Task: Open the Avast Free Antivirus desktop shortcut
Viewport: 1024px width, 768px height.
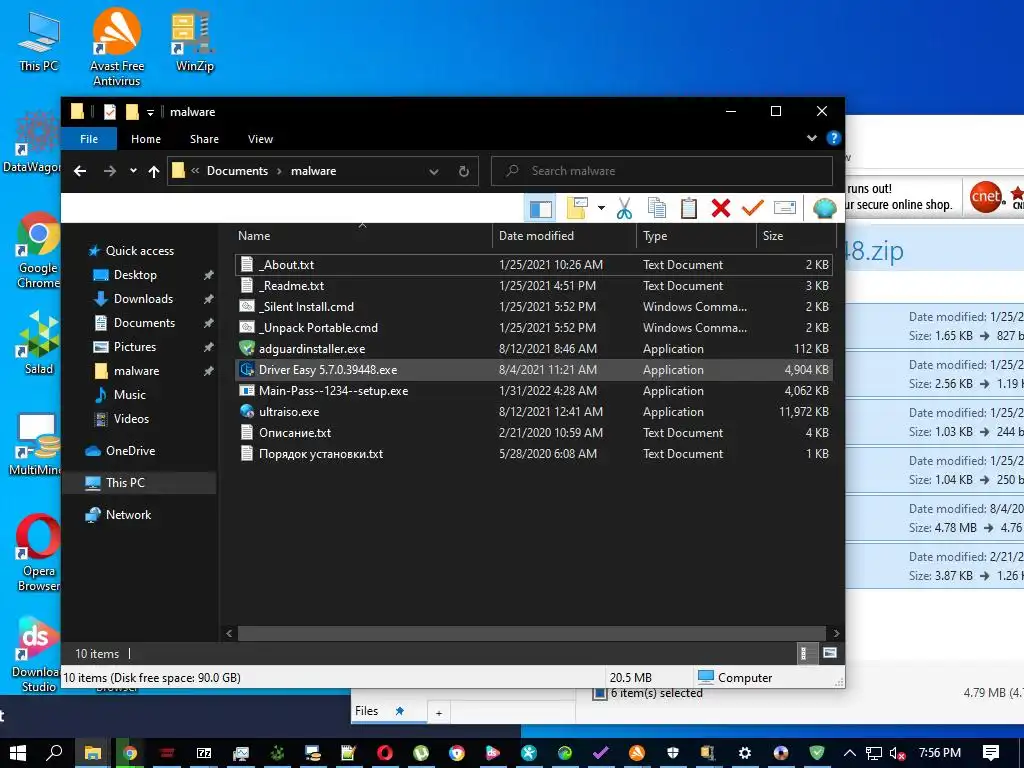Action: pos(117,47)
